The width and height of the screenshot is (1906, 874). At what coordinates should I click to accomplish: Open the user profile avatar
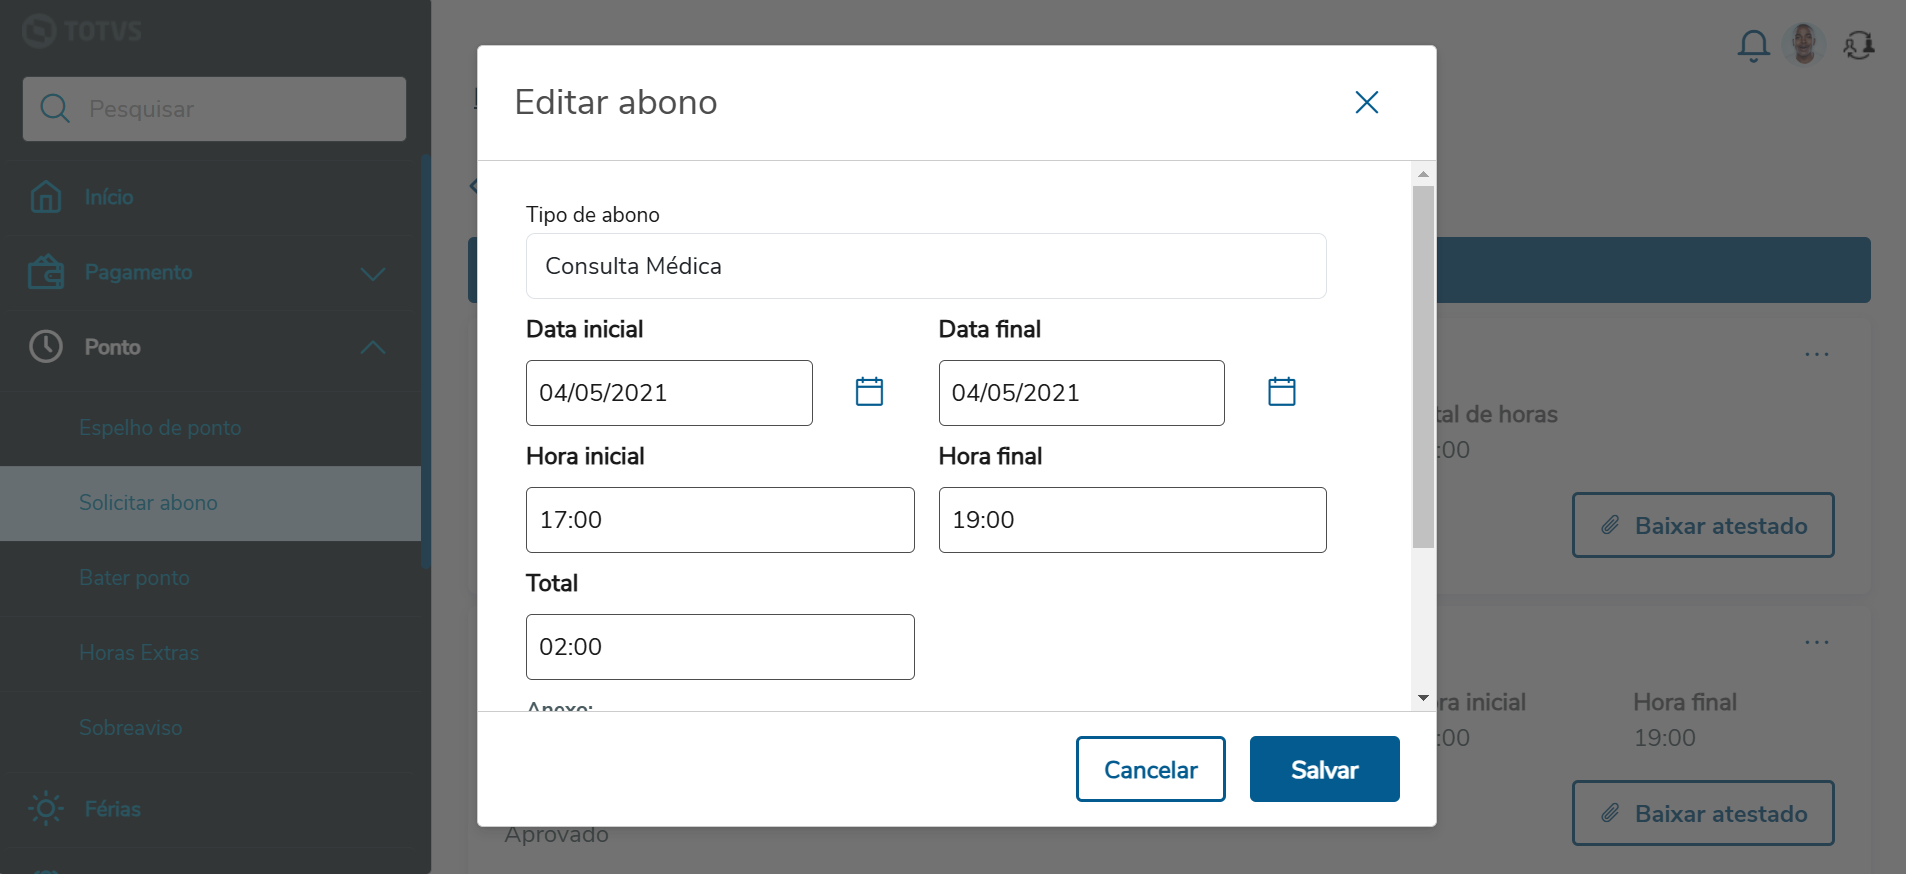1804,45
